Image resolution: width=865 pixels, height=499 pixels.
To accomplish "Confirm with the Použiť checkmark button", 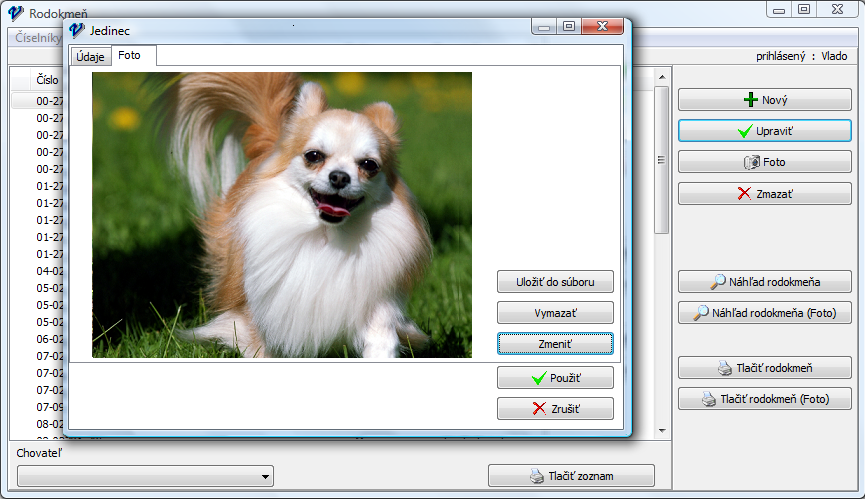I will tap(555, 378).
